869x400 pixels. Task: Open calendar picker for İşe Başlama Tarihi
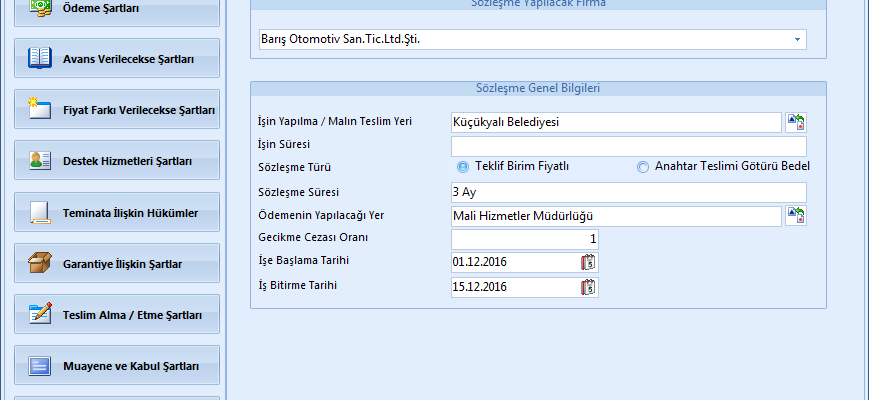click(588, 263)
